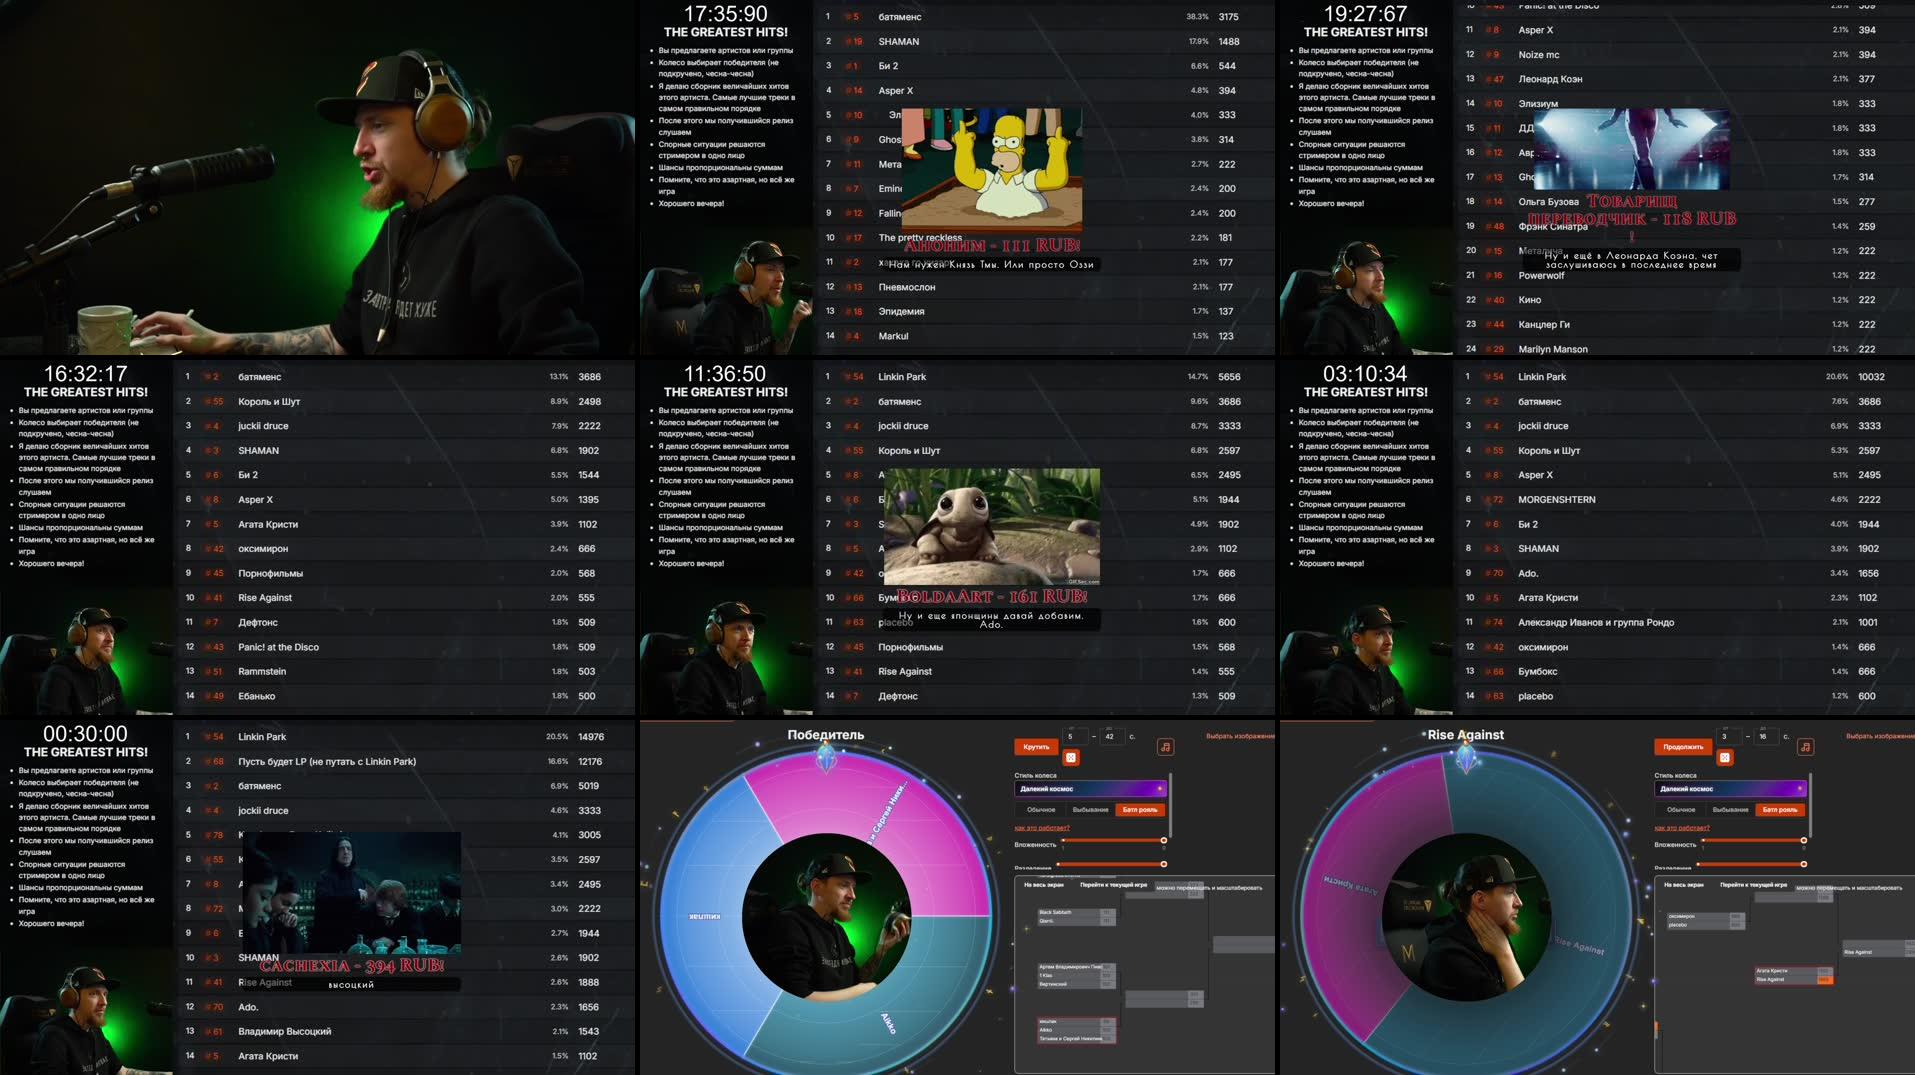Enable Батл рояль mode in right panel
The image size is (1915, 1075).
click(x=1780, y=810)
